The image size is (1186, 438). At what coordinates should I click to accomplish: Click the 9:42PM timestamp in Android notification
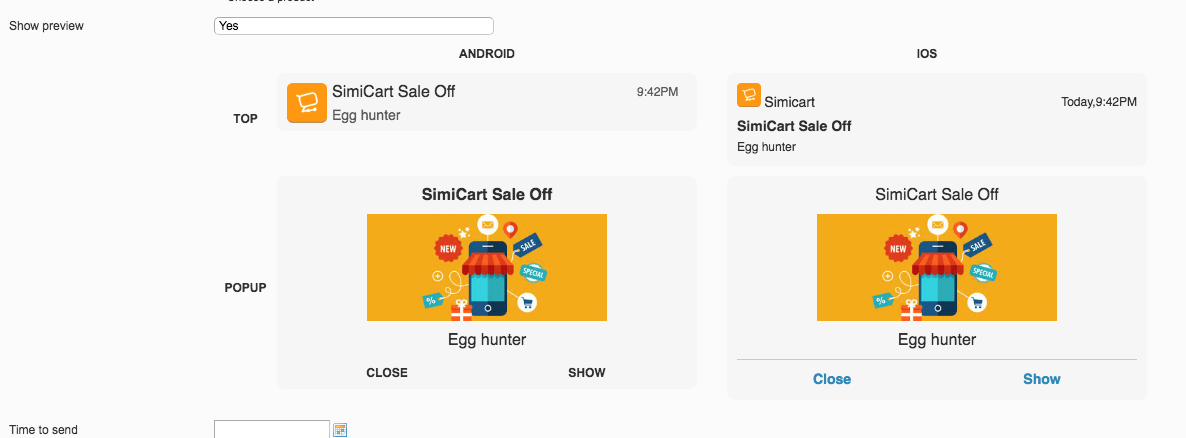point(657,92)
